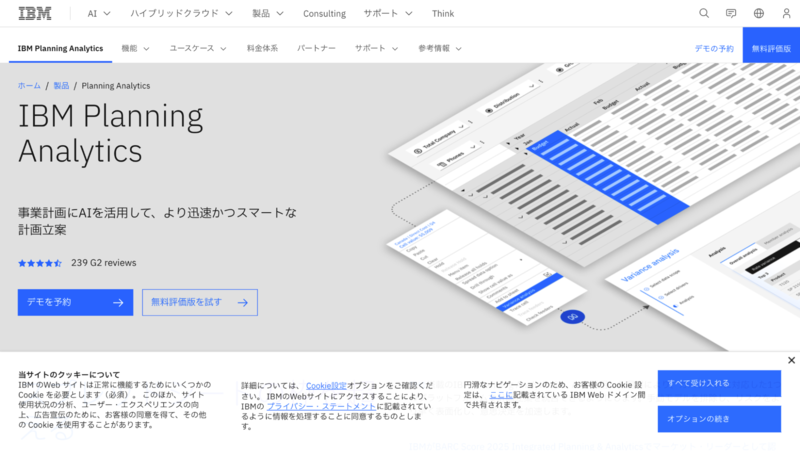800x451 pixels.
Task: Click the Planning Analytics breadcrumb text
Action: [x=116, y=86]
